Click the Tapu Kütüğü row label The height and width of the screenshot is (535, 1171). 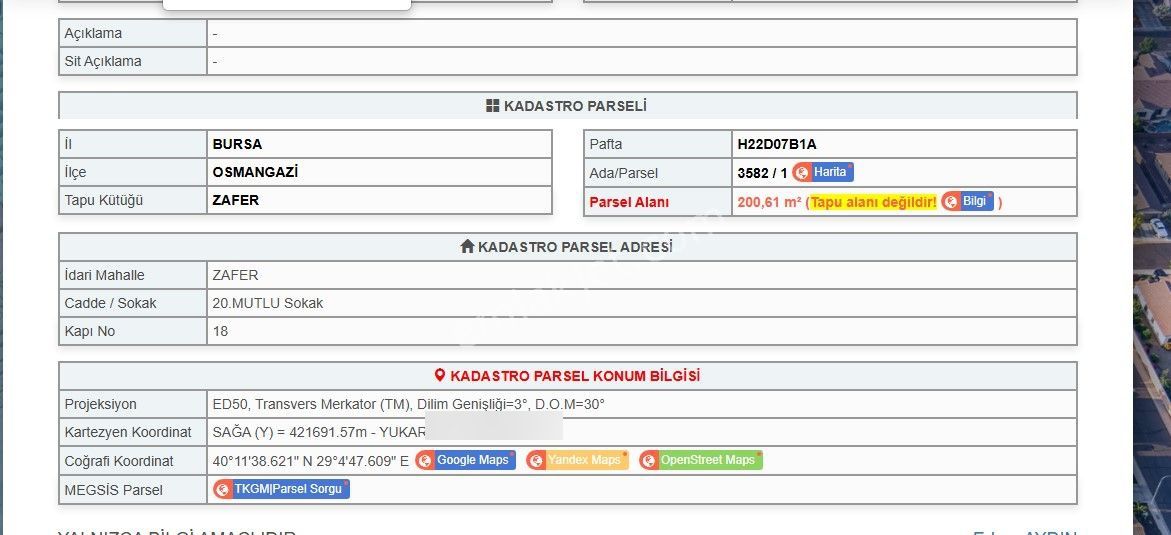(x=104, y=200)
